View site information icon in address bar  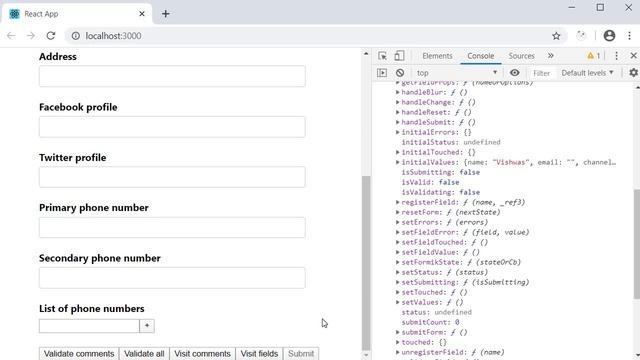pos(76,36)
